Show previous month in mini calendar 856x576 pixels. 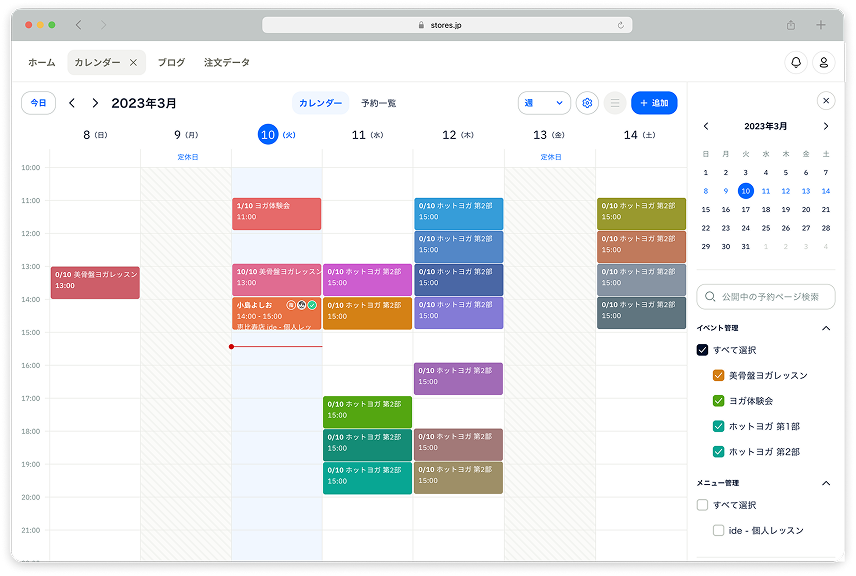[706, 126]
